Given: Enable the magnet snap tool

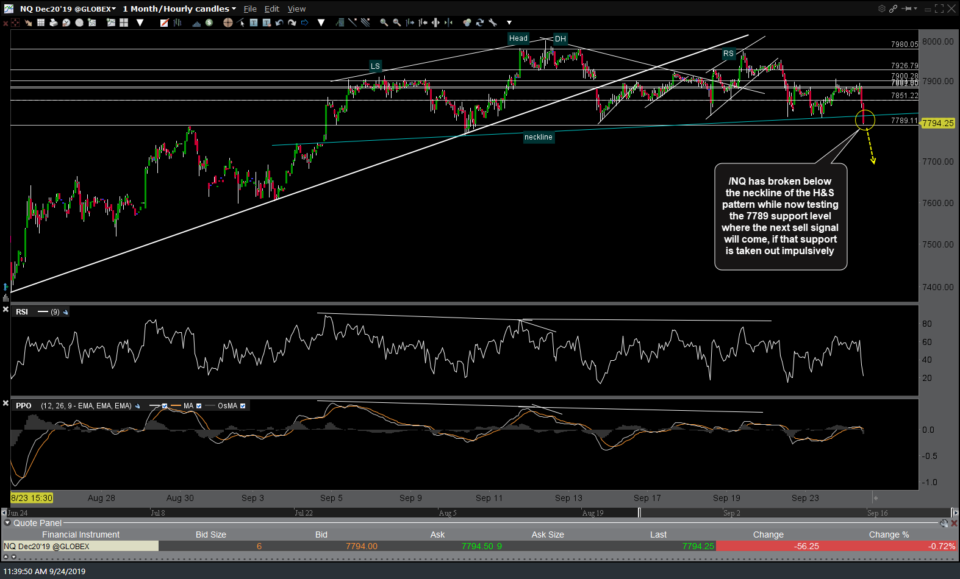Looking at the screenshot, I should coord(240,23).
